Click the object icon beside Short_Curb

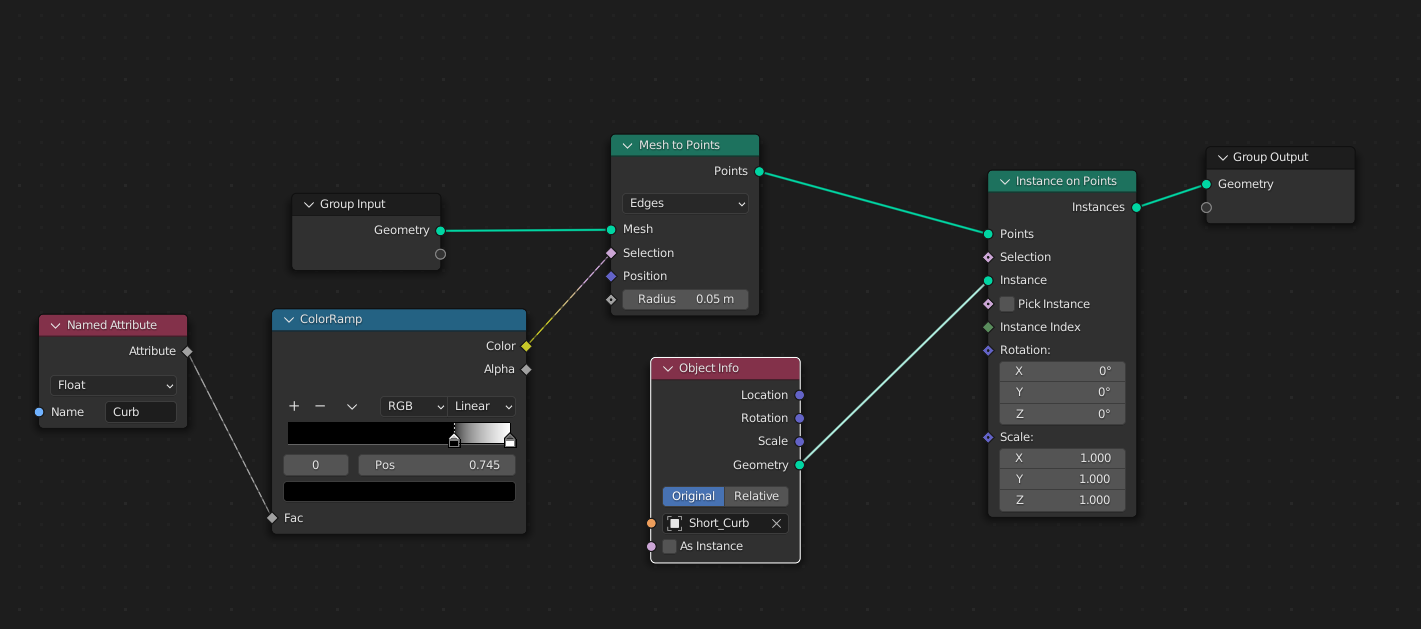[675, 523]
